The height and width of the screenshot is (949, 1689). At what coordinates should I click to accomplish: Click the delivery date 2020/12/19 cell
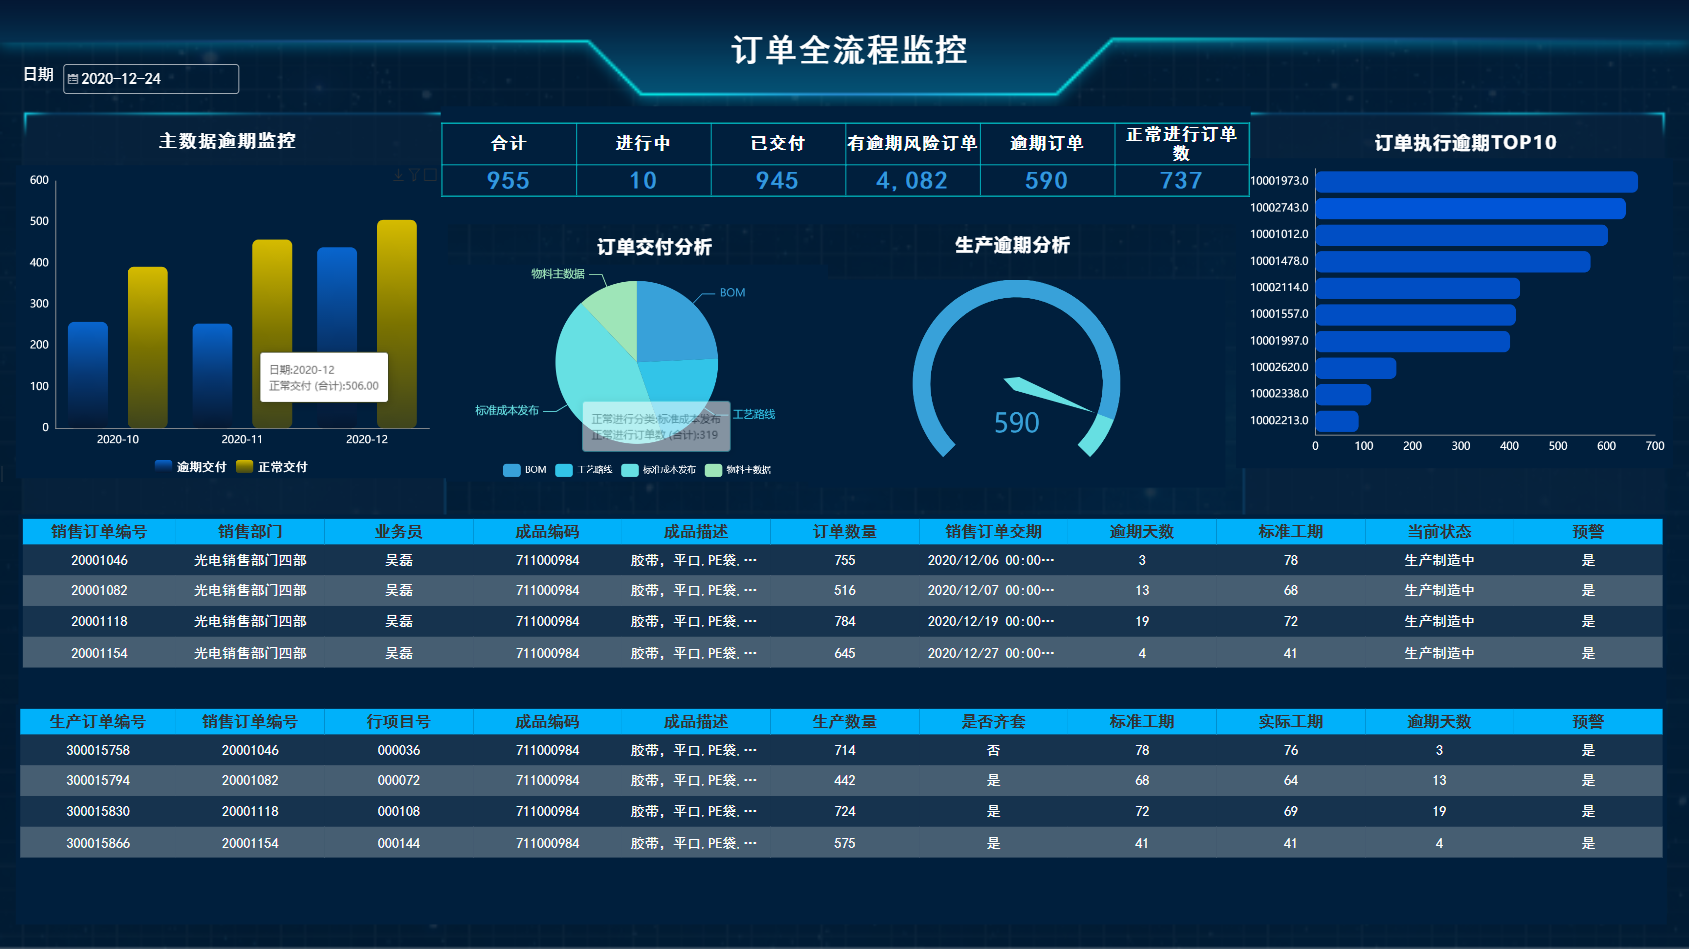[x=991, y=622]
